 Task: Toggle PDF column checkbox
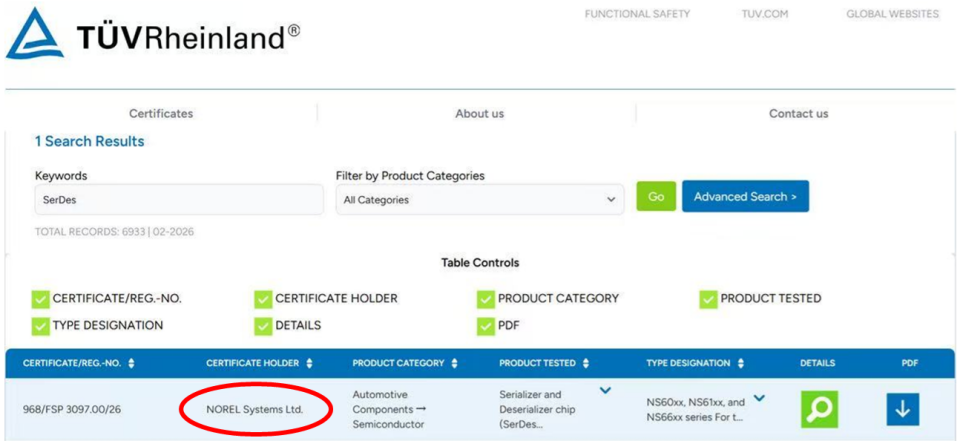(x=486, y=326)
